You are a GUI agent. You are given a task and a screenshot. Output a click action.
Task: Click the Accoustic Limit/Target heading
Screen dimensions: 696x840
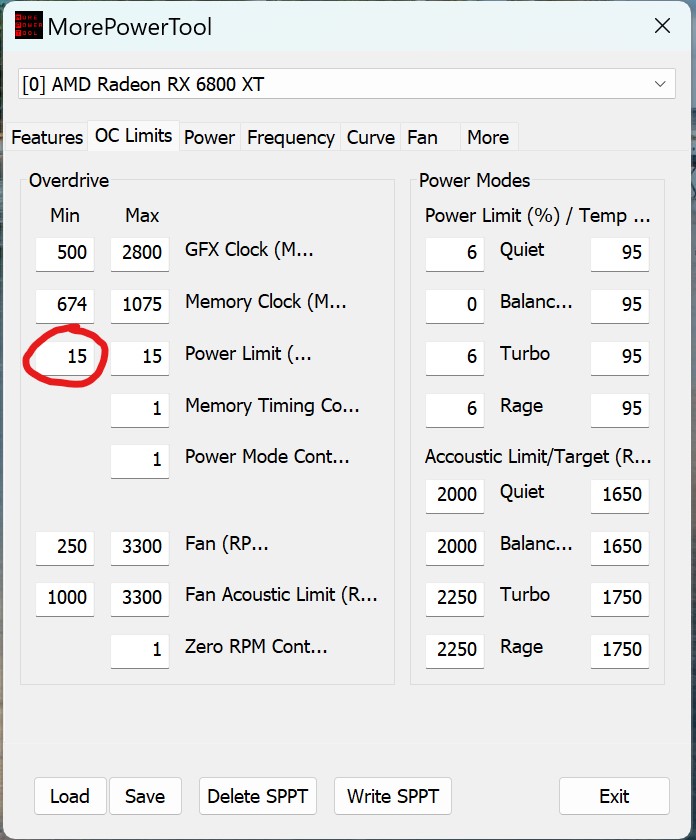538,457
